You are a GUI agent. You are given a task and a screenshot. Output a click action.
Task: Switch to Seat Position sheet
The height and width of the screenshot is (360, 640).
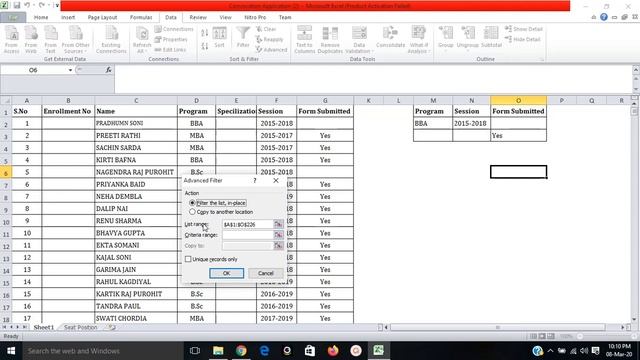pyautogui.click(x=80, y=327)
